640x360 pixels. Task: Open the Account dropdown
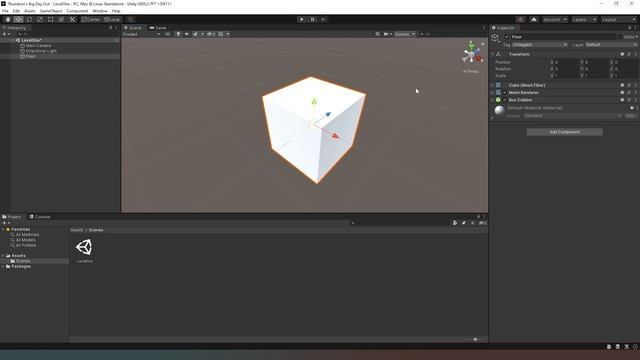[555, 19]
